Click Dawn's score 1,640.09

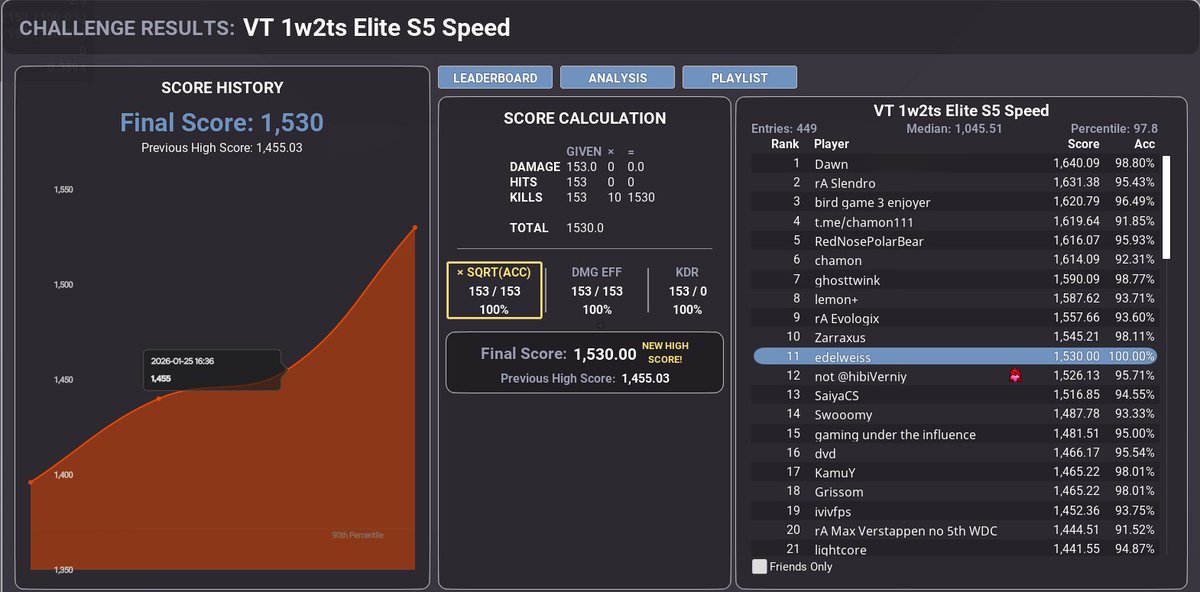1076,163
